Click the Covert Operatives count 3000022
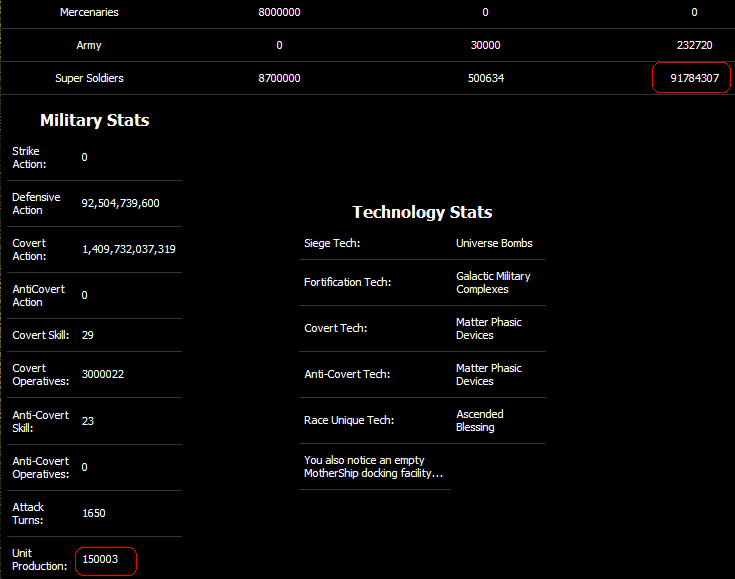735x579 pixels. point(102,374)
